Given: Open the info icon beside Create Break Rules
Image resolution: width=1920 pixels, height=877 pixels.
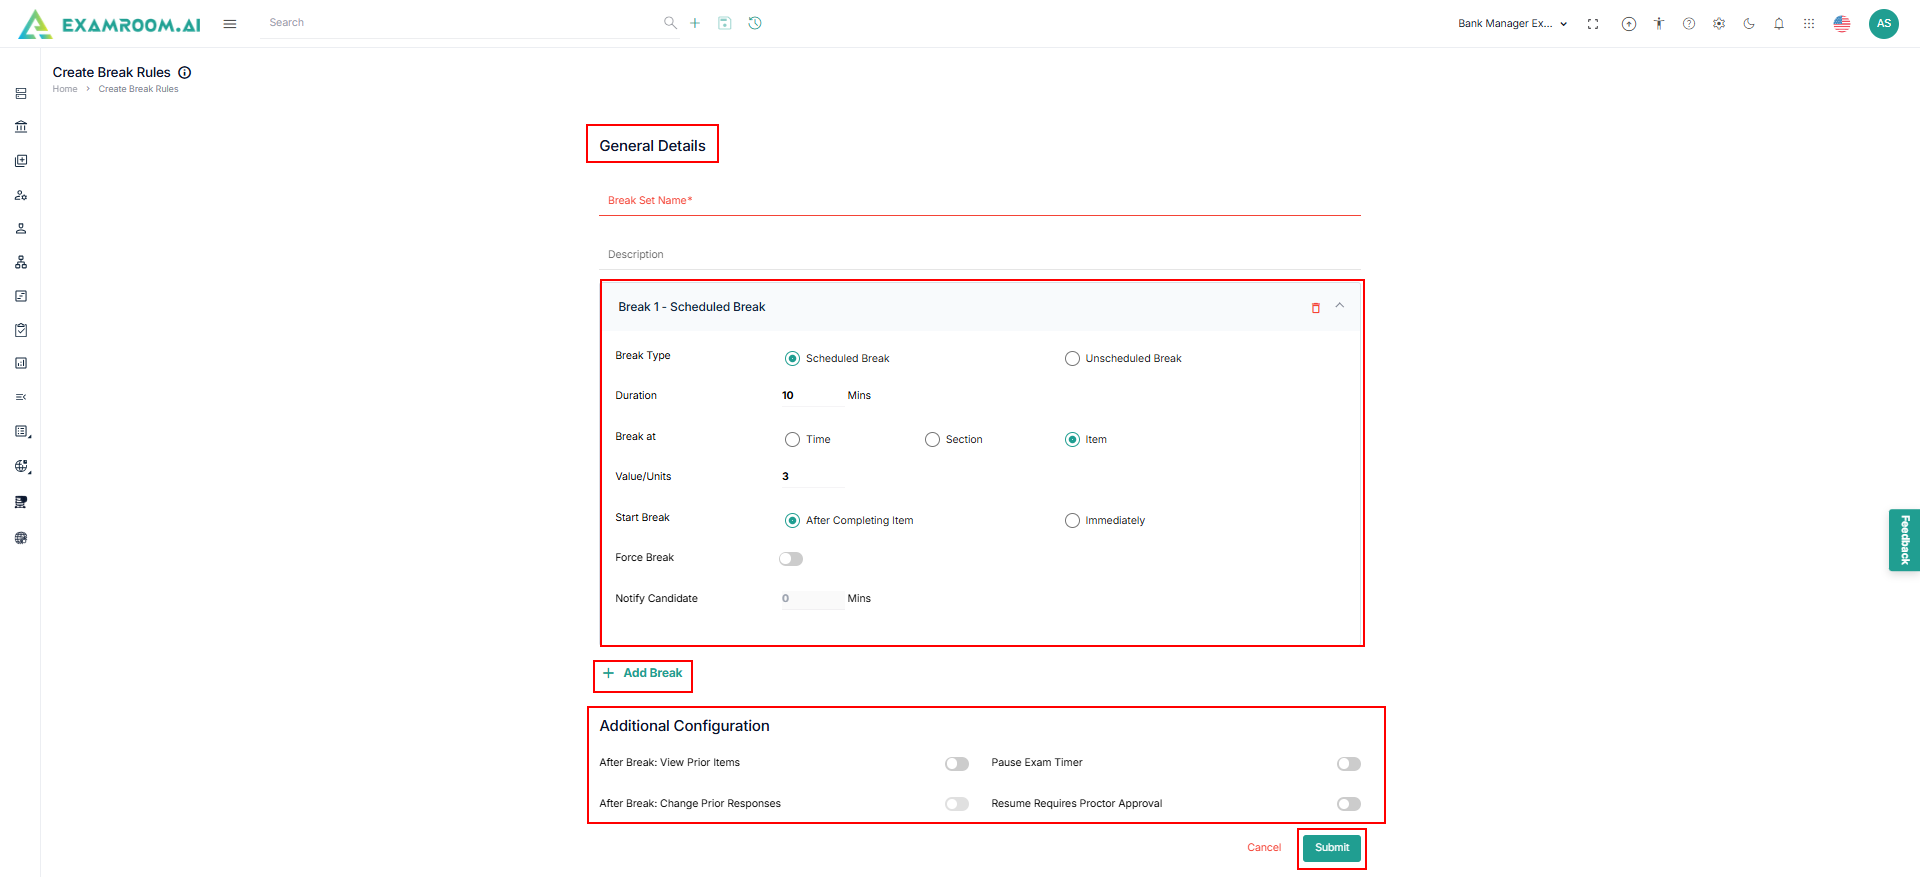Looking at the screenshot, I should 185,72.
